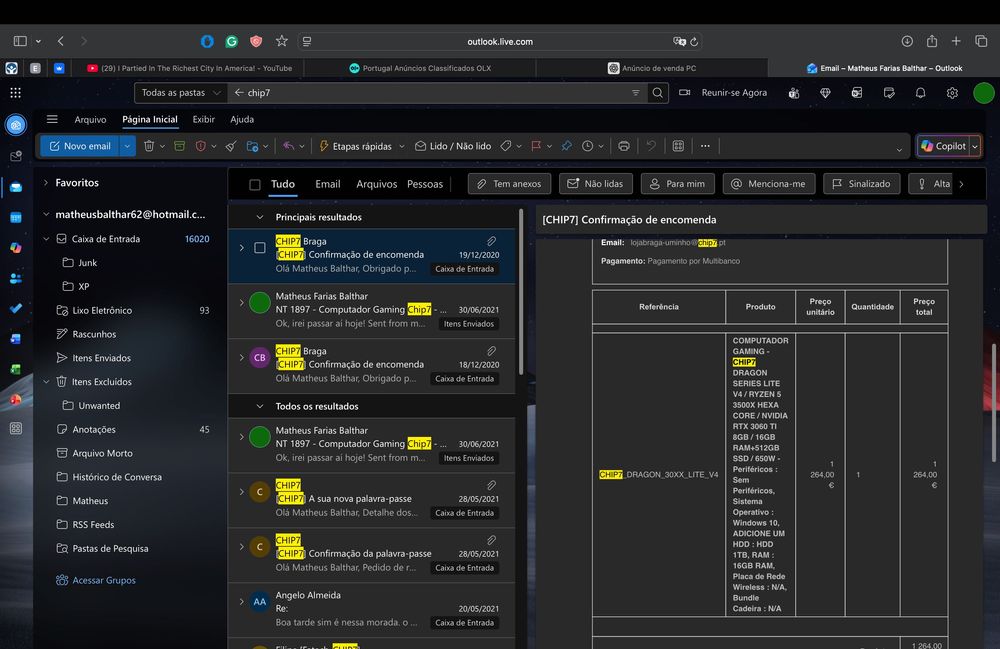1000x649 pixels.
Task: Click the Sweep broom icon
Action: [230, 146]
